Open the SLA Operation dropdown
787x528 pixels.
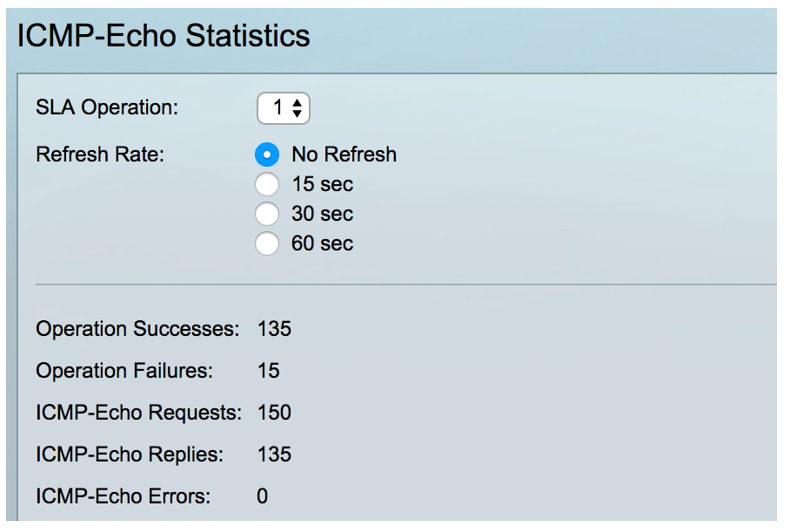pyautogui.click(x=284, y=108)
